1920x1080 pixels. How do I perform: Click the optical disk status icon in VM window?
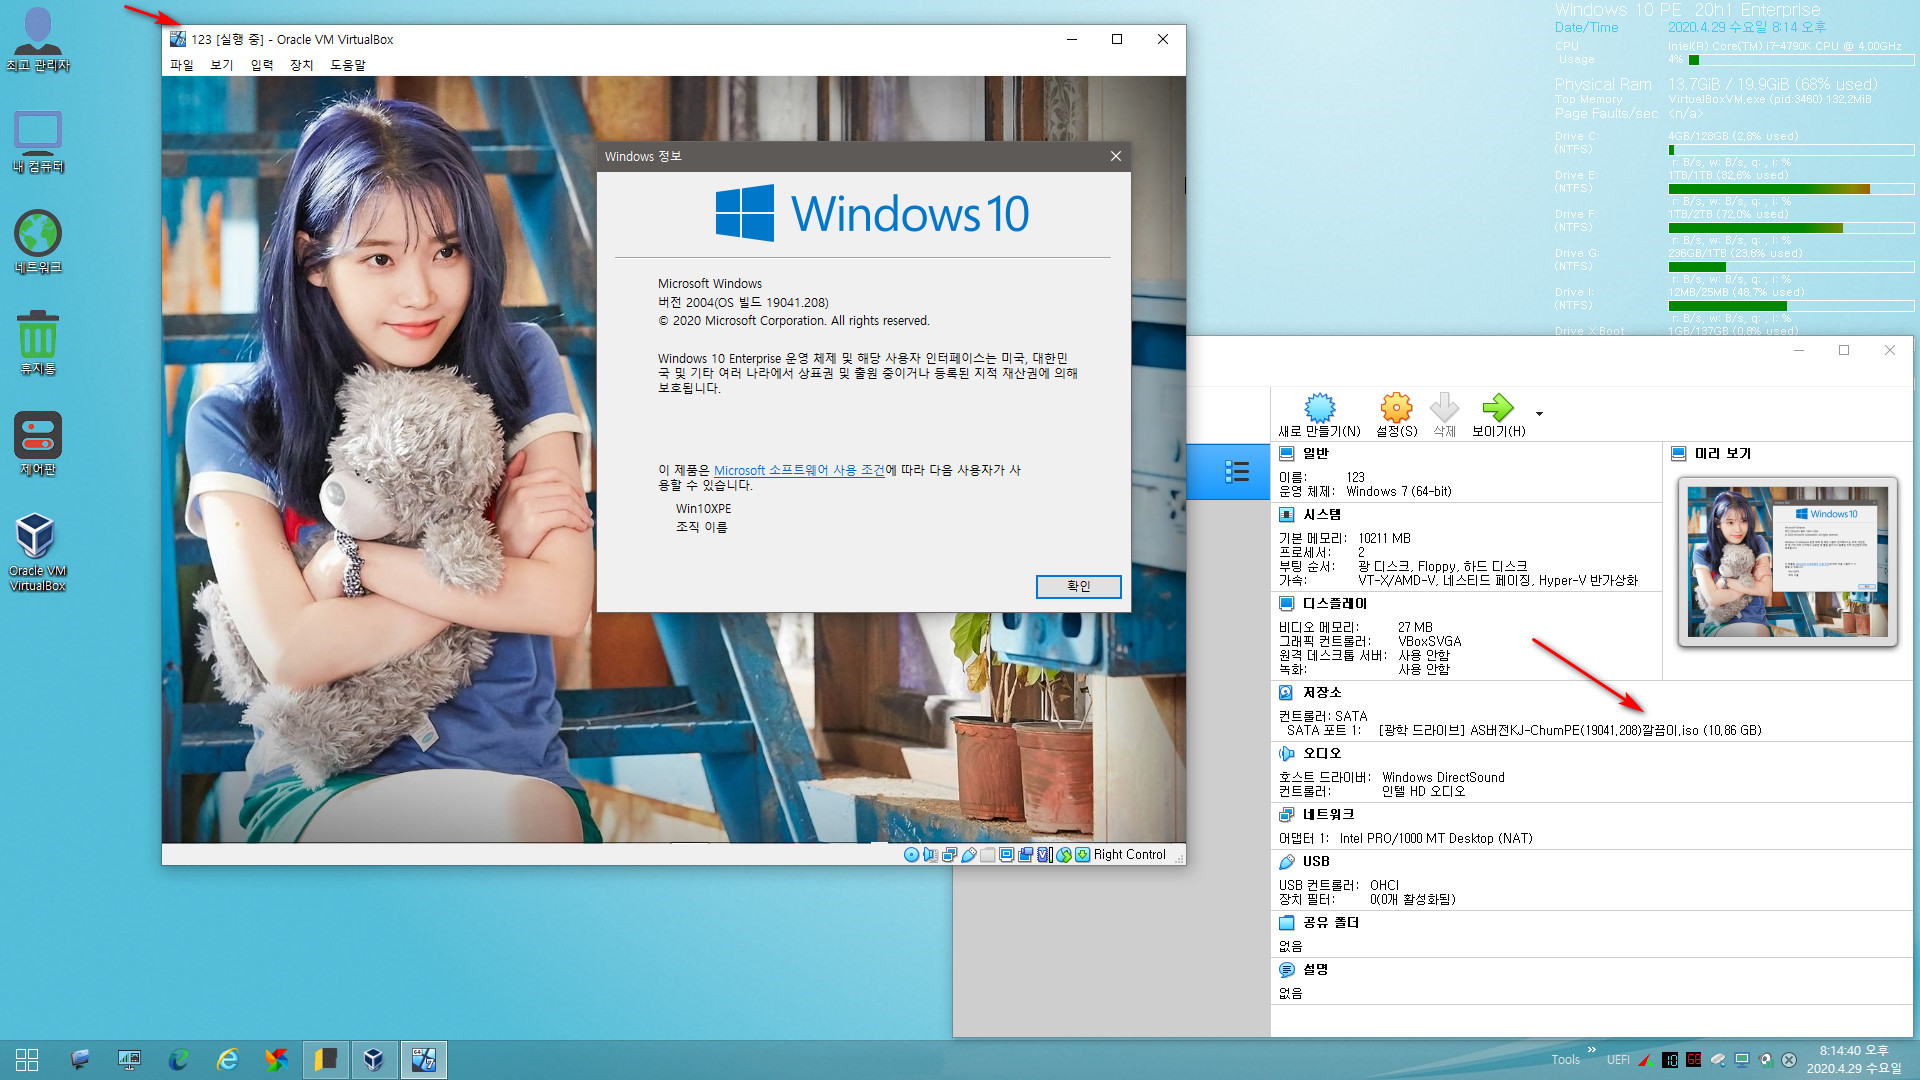[911, 855]
